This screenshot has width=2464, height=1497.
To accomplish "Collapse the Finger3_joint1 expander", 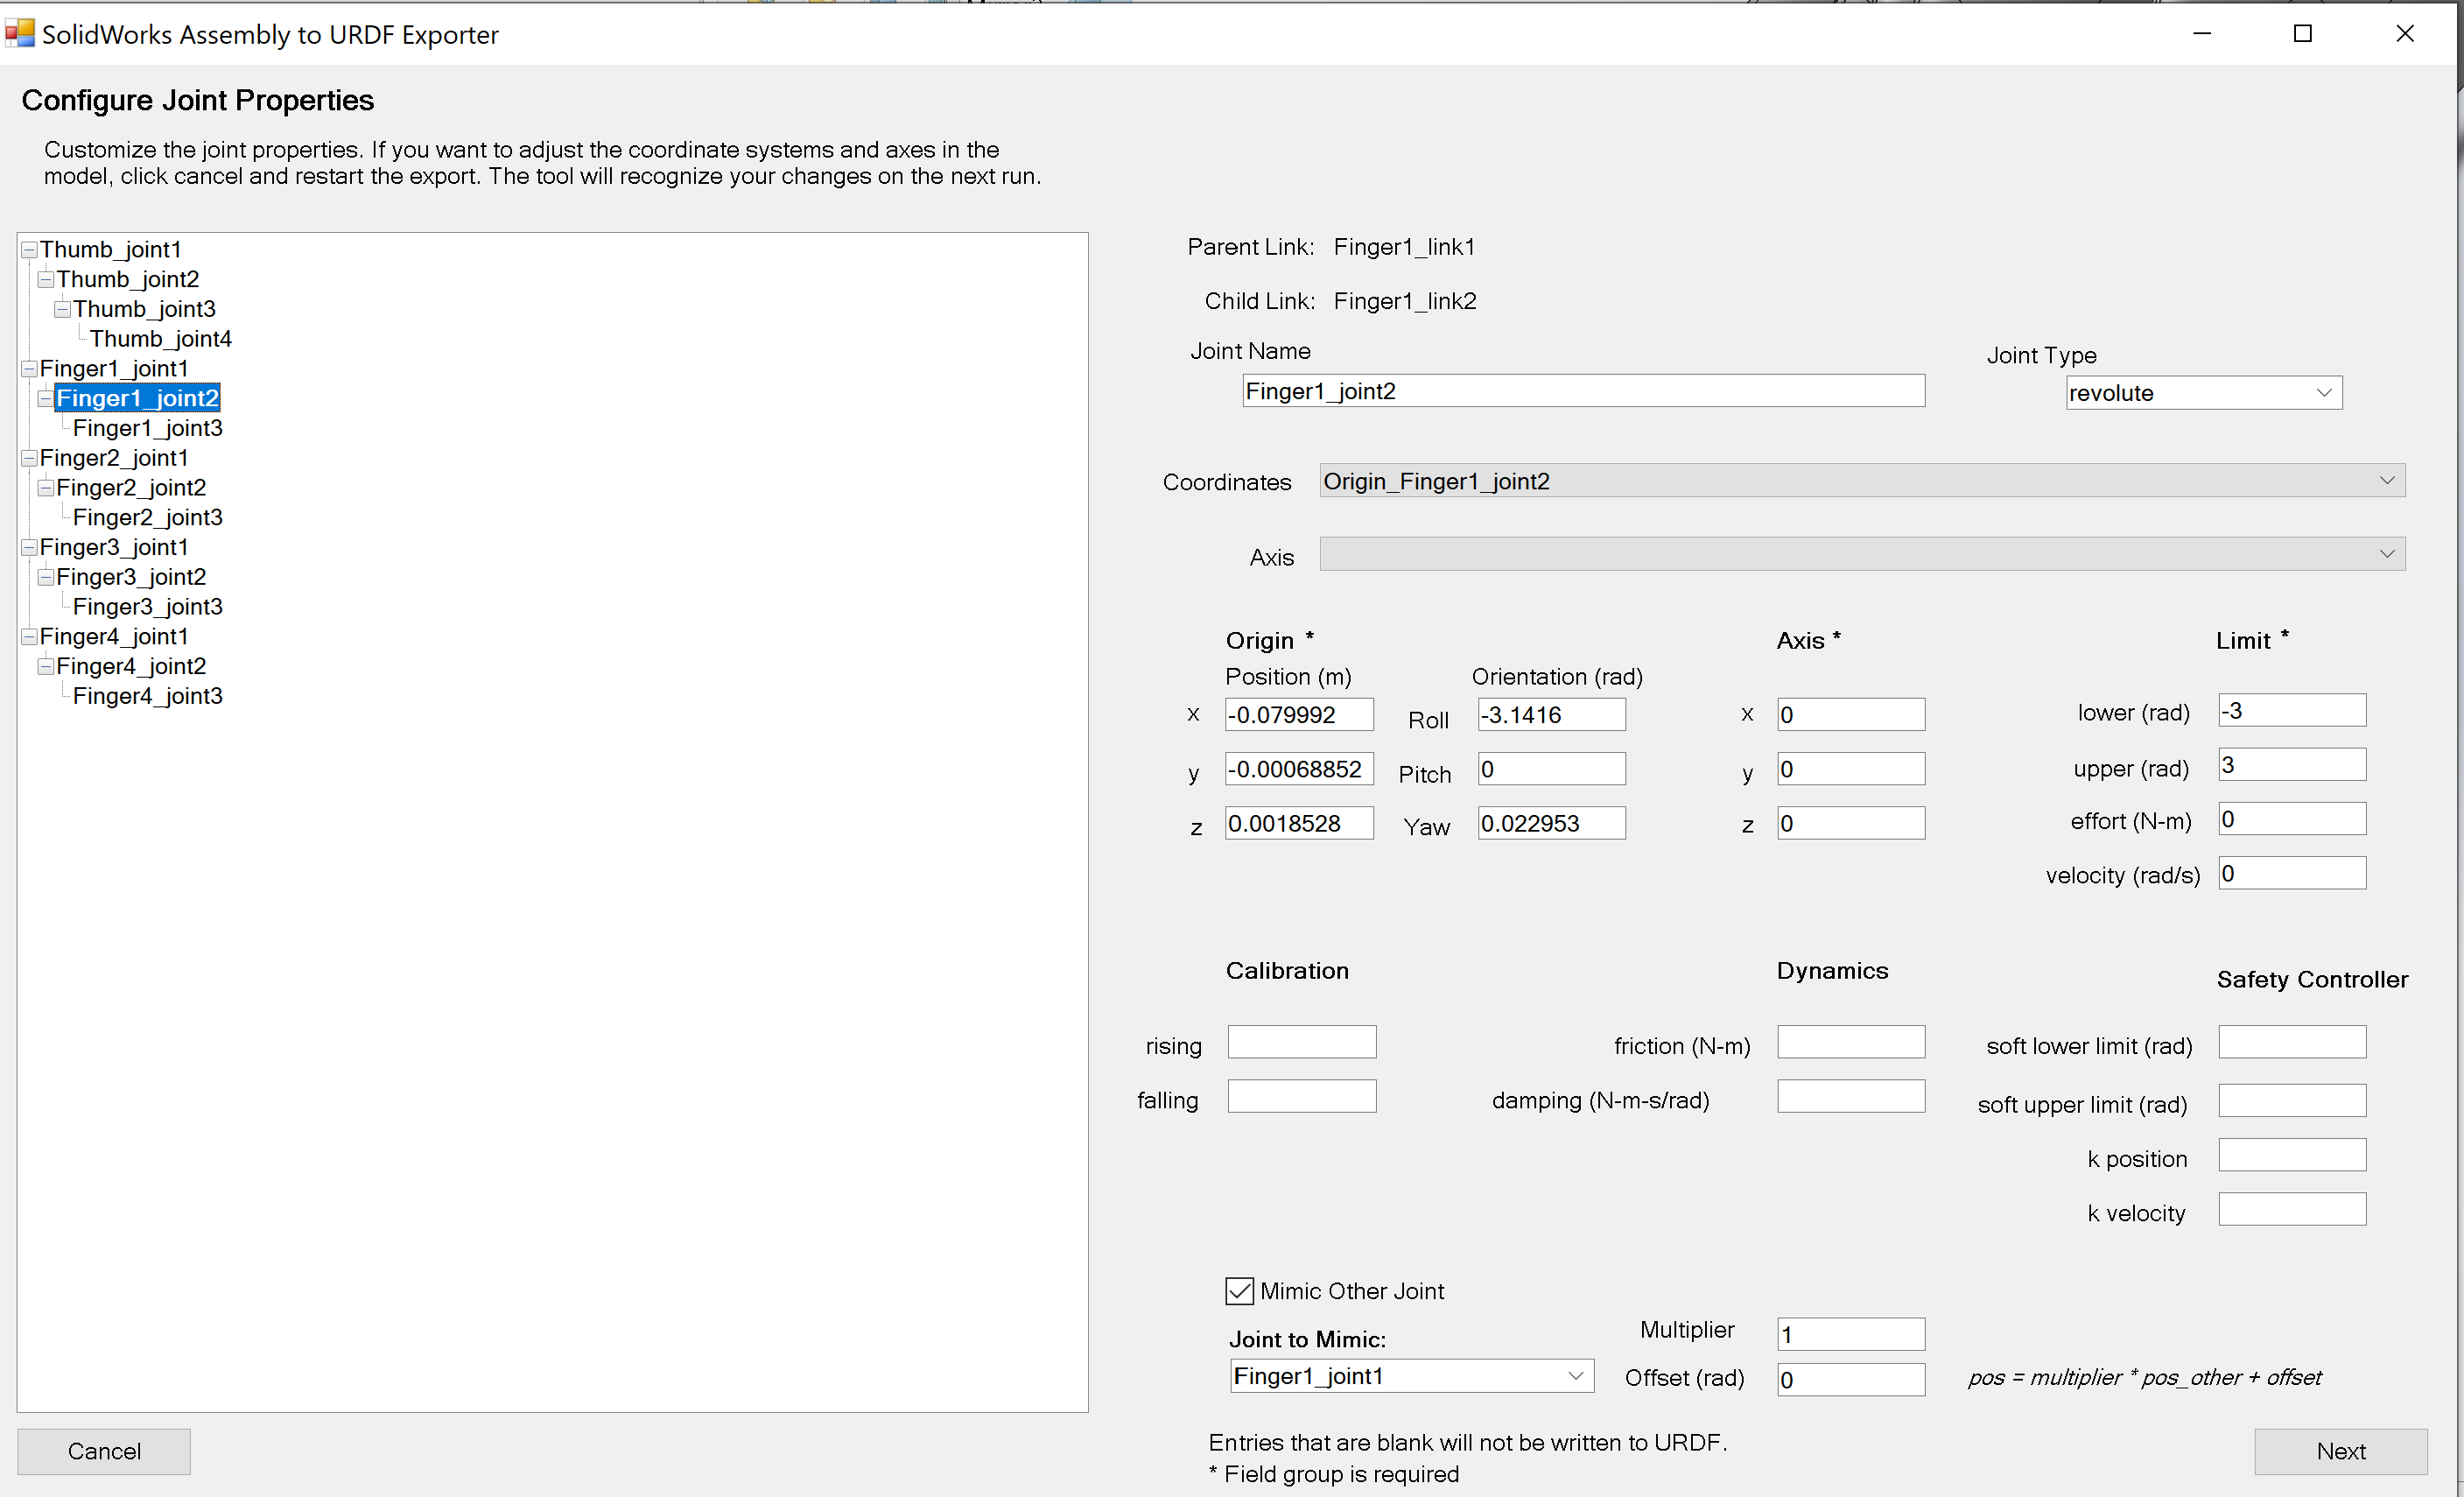I will pyautogui.click(x=29, y=547).
